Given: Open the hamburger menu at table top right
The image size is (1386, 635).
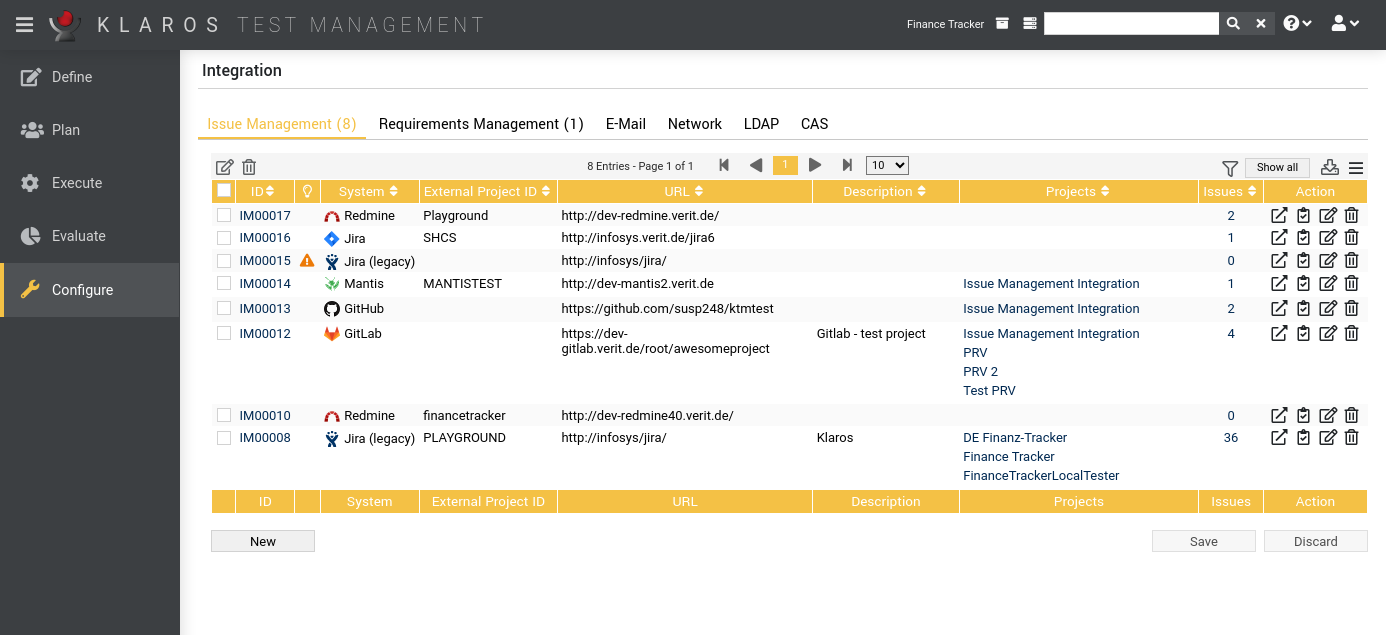Looking at the screenshot, I should (x=1355, y=166).
